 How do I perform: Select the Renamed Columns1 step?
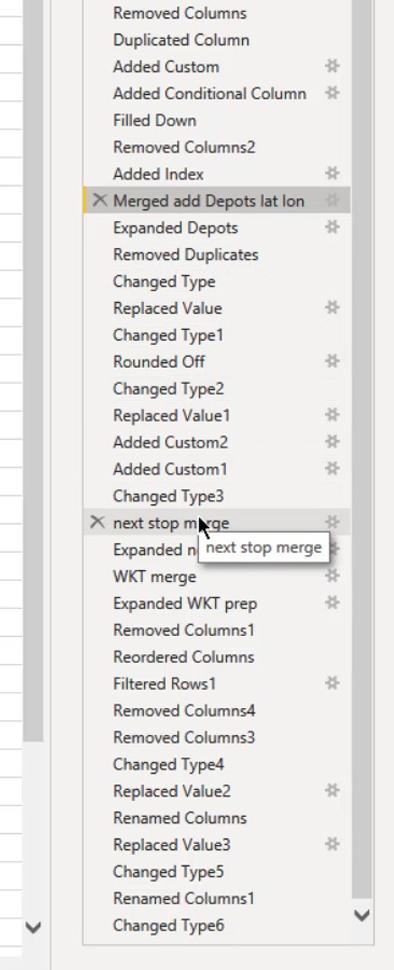(x=184, y=899)
